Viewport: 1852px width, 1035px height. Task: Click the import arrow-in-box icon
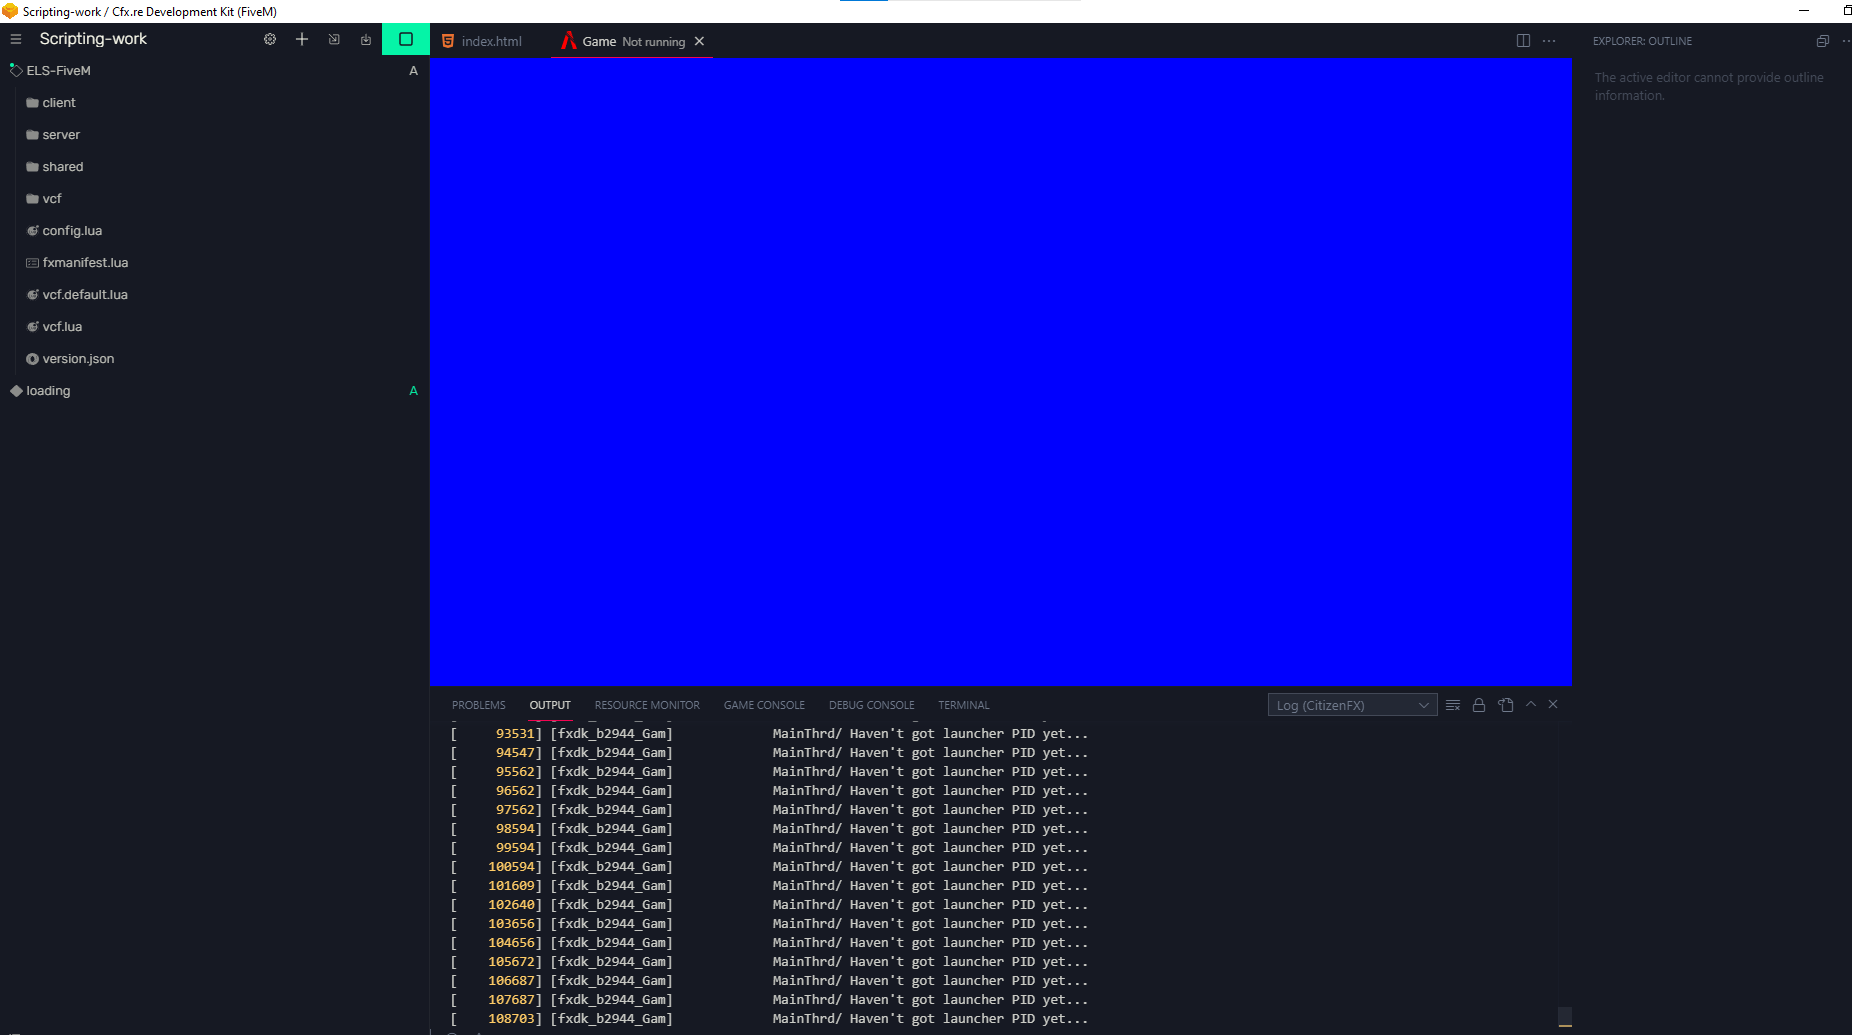334,39
